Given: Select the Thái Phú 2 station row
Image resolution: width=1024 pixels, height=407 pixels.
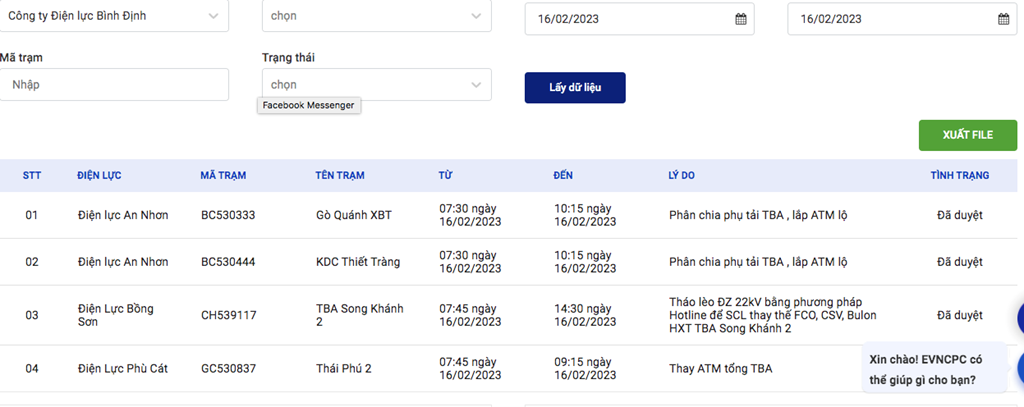Looking at the screenshot, I should [x=343, y=369].
